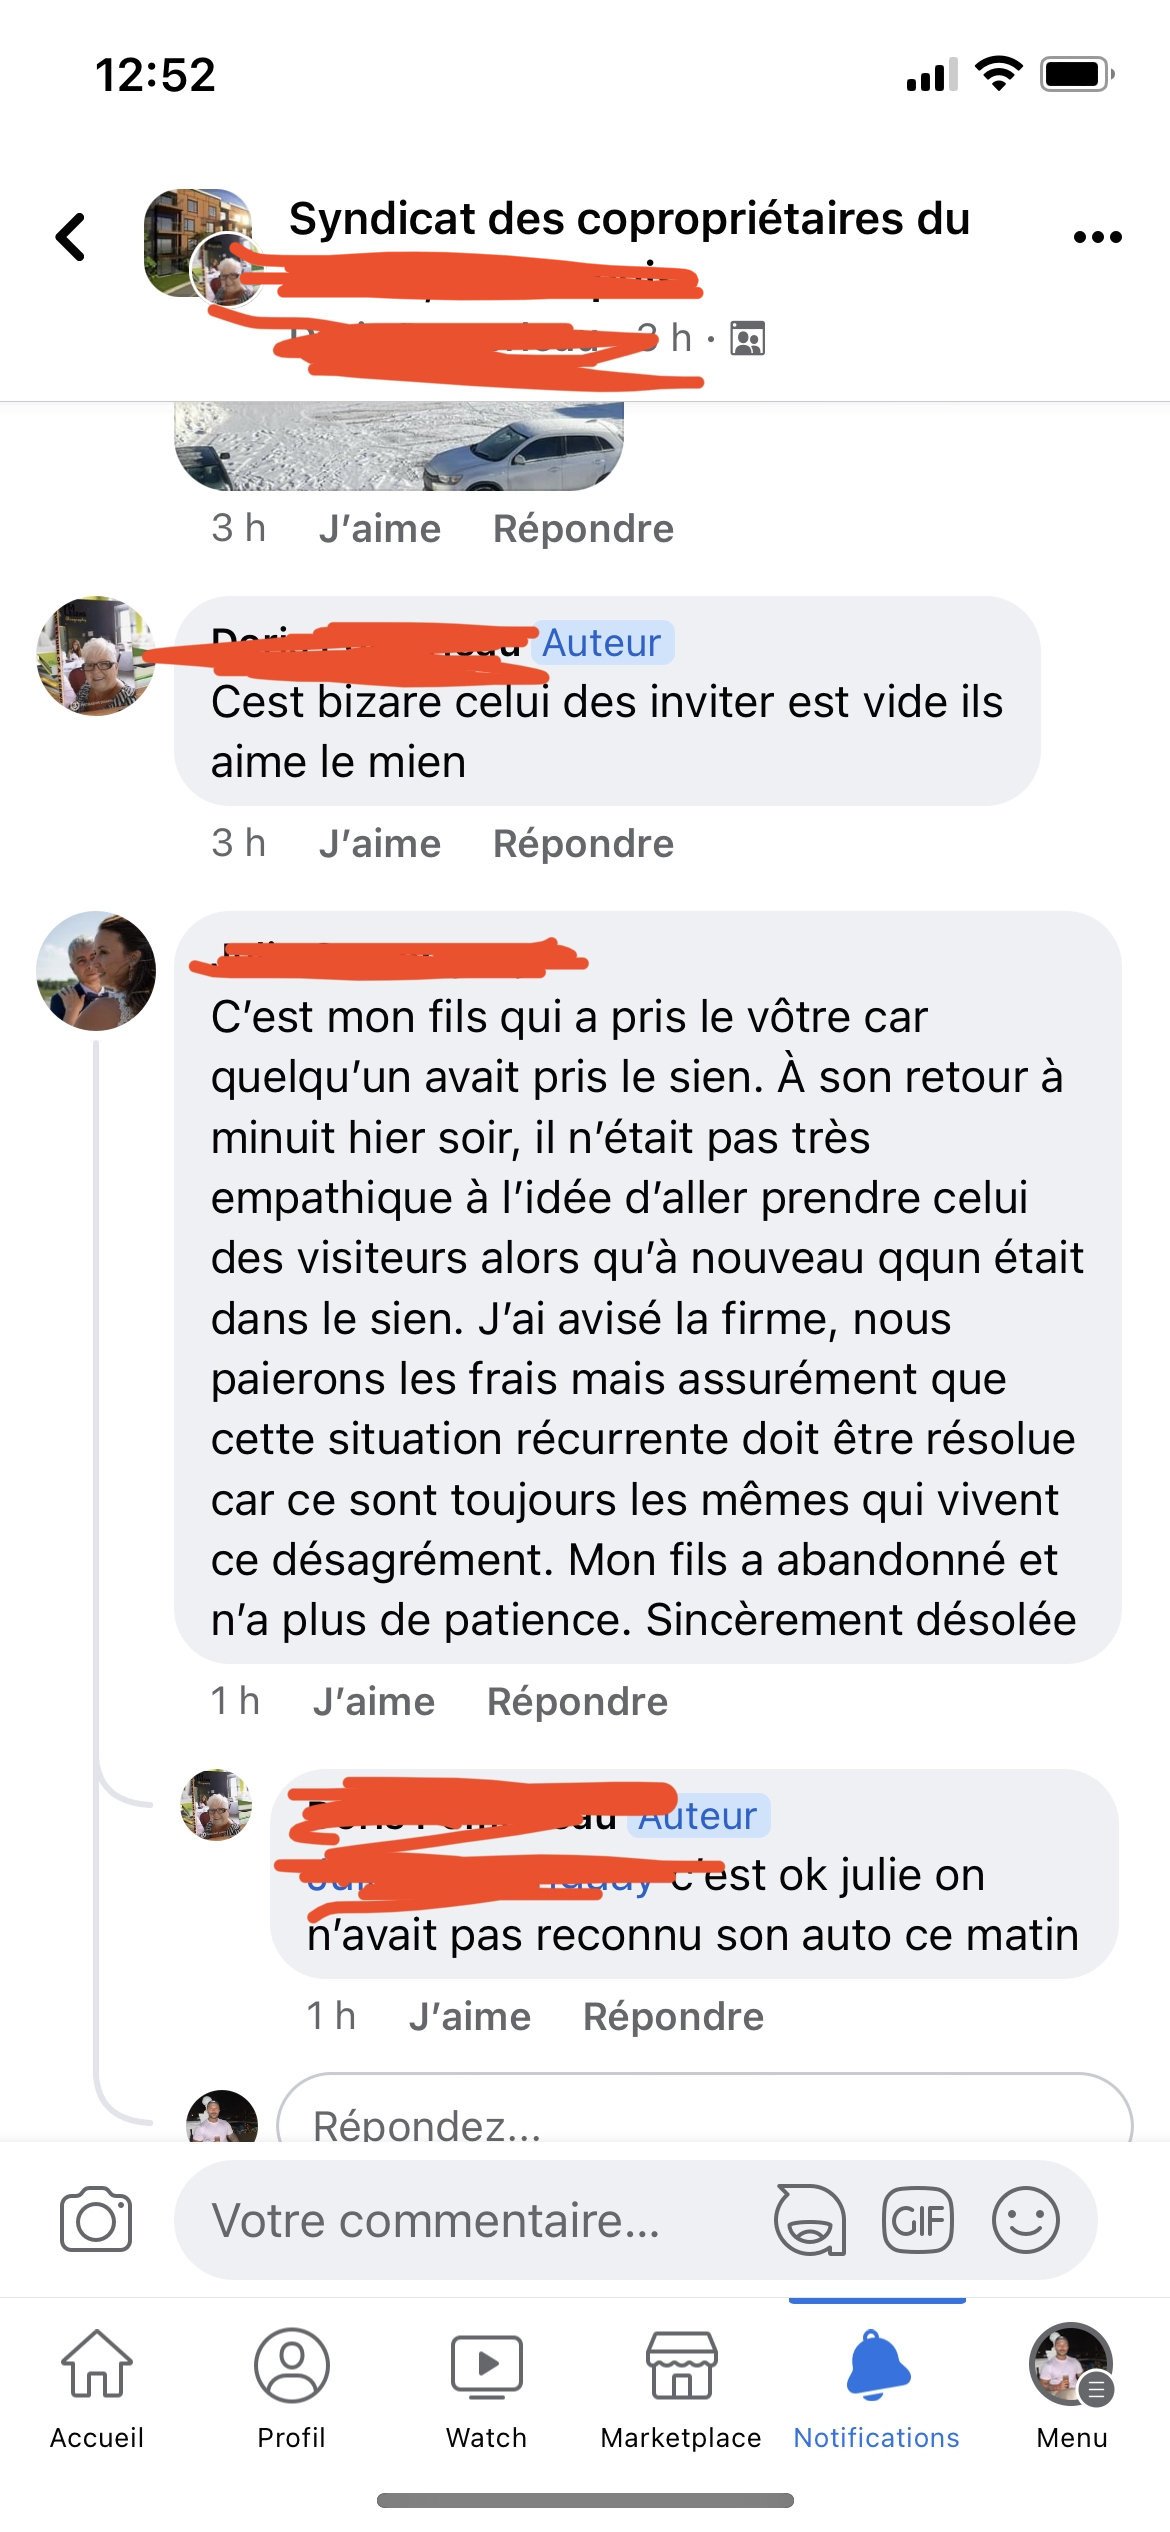Go to Accueil home tab
Screen dimensions: 1170x2532
(x=97, y=2387)
